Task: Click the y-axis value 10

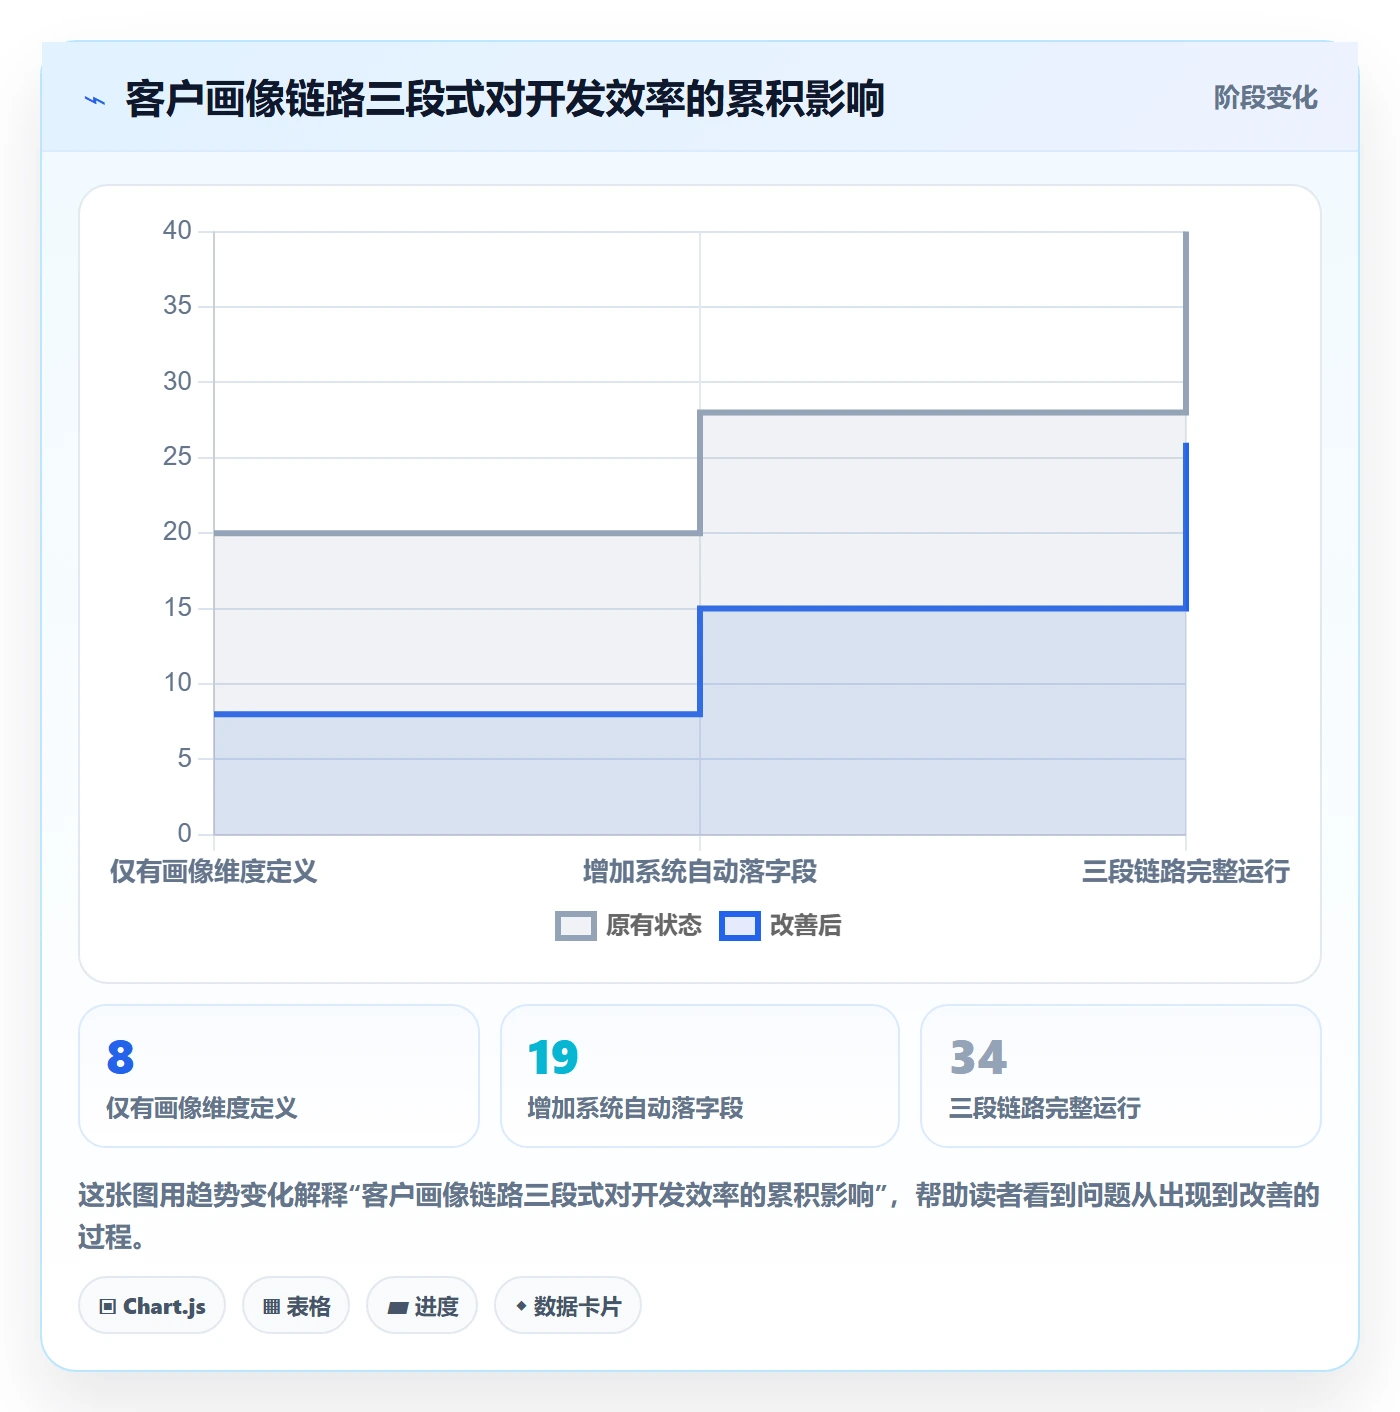Action: 177,683
